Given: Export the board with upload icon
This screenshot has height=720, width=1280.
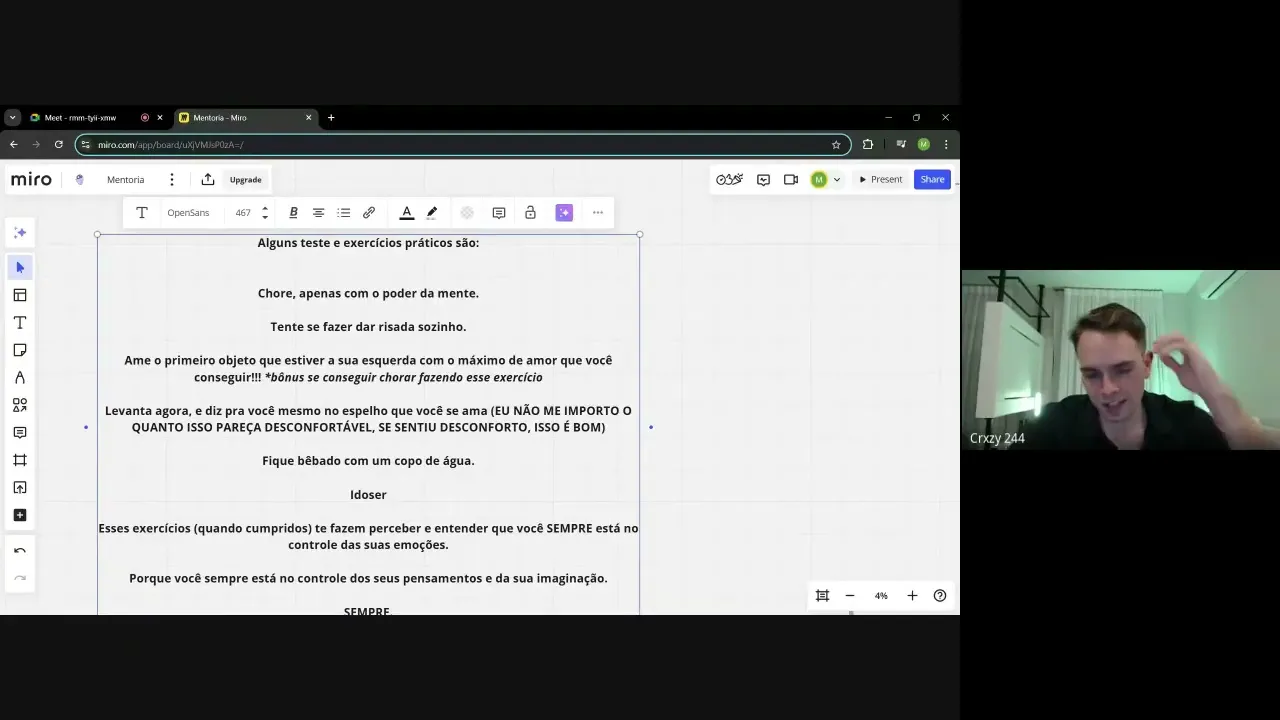Looking at the screenshot, I should [208, 180].
